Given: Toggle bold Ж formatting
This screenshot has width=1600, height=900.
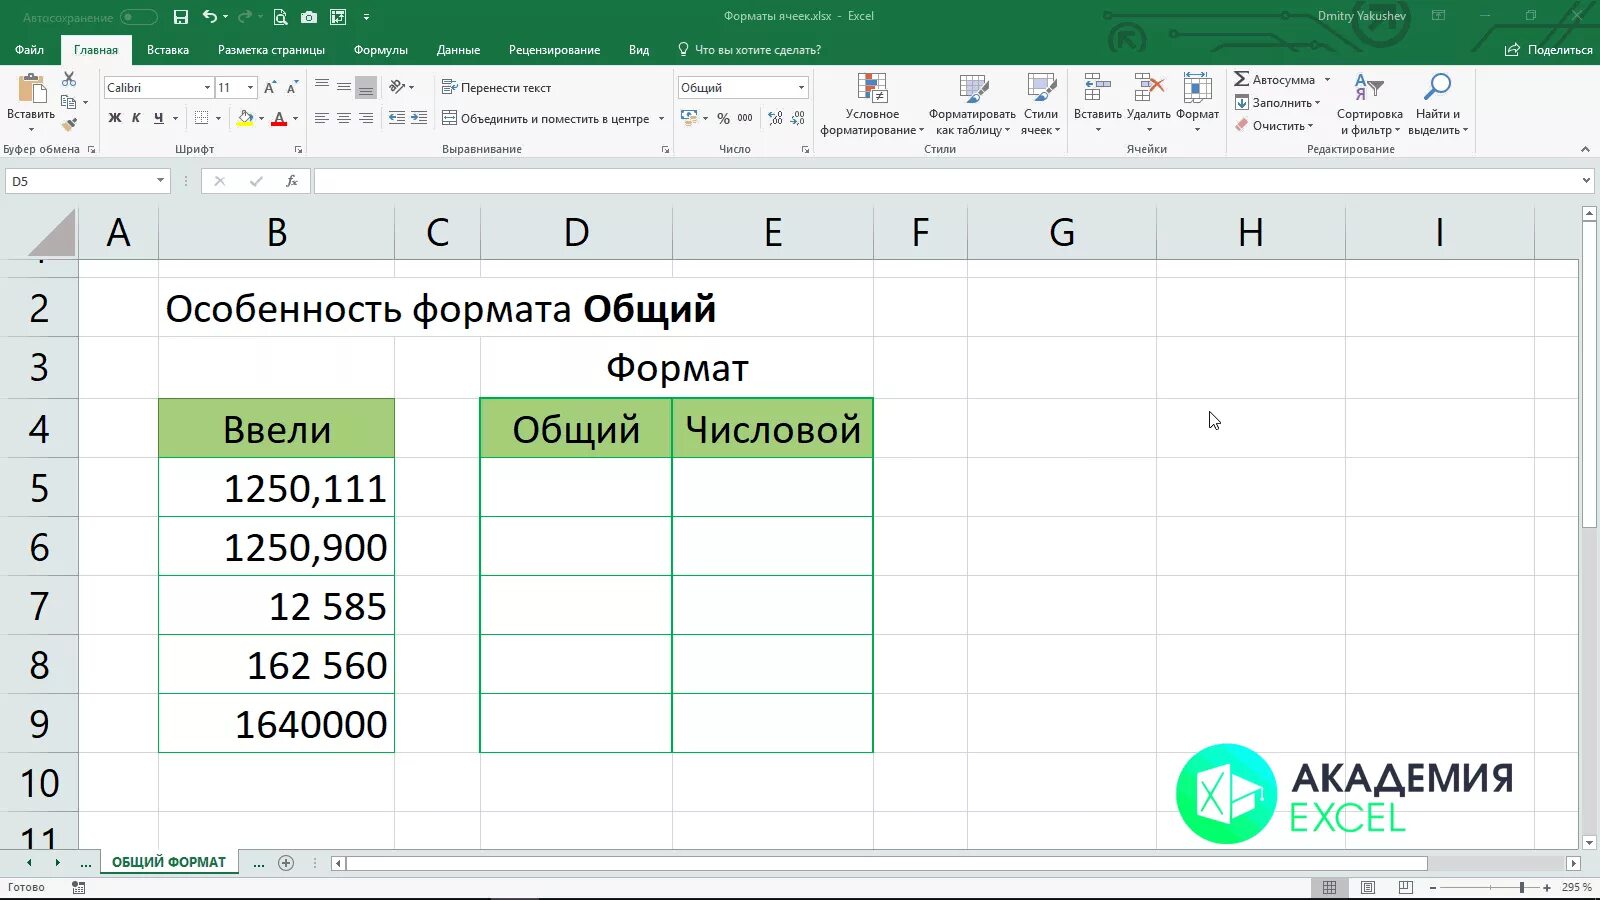Looking at the screenshot, I should pyautogui.click(x=115, y=118).
